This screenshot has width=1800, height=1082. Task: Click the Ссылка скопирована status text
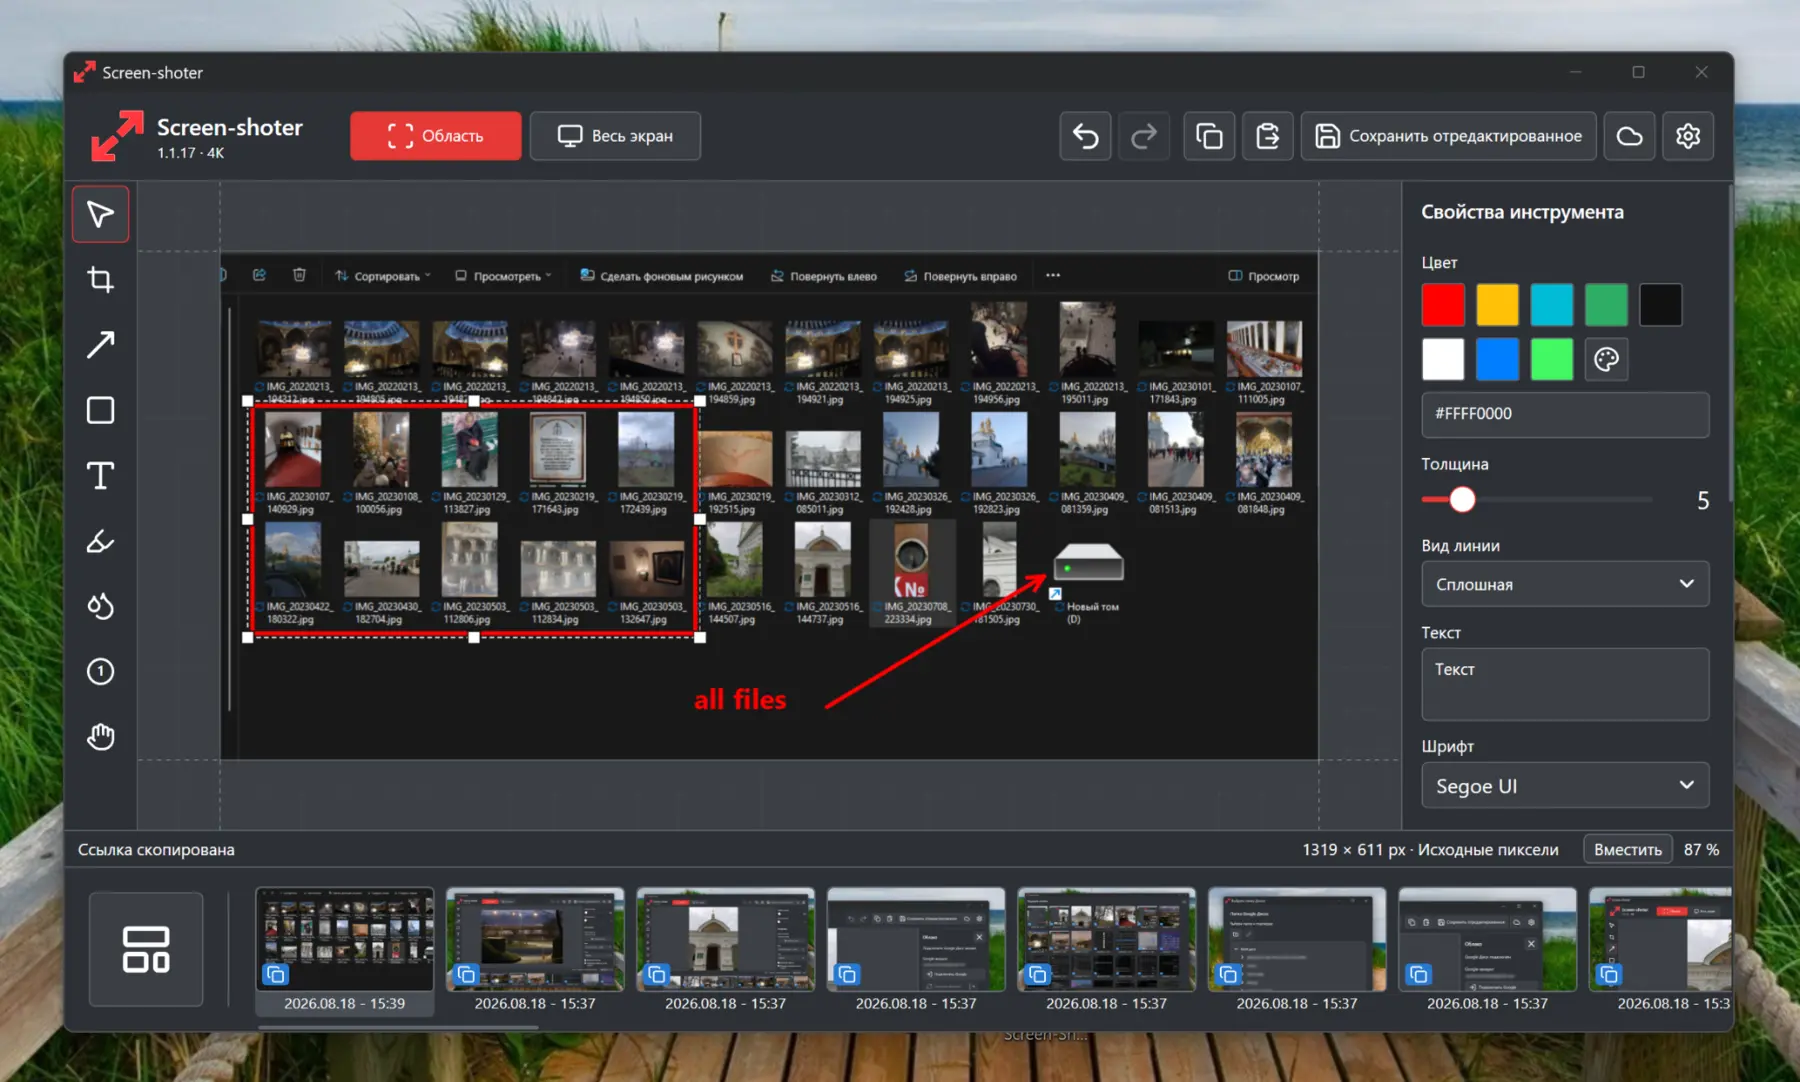click(x=156, y=849)
